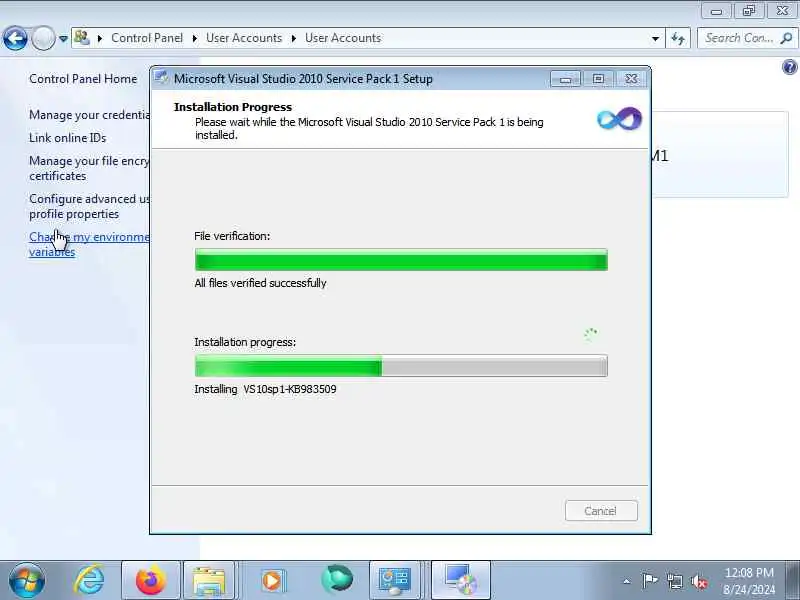This screenshot has width=800, height=600.
Task: Open Control Panel Home link
Action: [x=83, y=79]
